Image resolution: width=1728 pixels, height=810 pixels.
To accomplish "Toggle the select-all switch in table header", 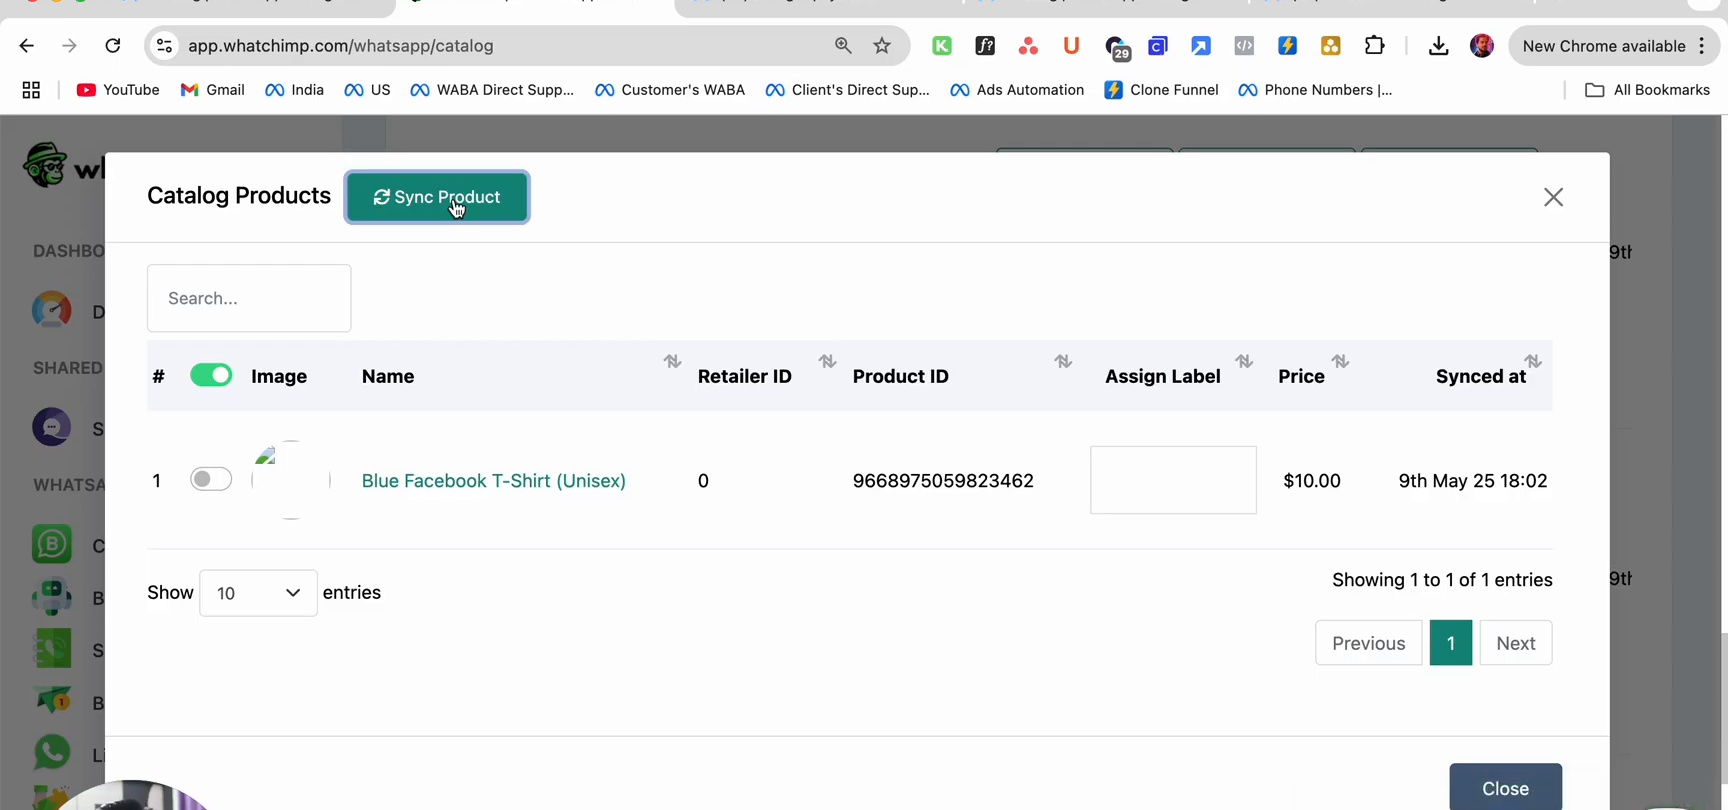I will (211, 375).
